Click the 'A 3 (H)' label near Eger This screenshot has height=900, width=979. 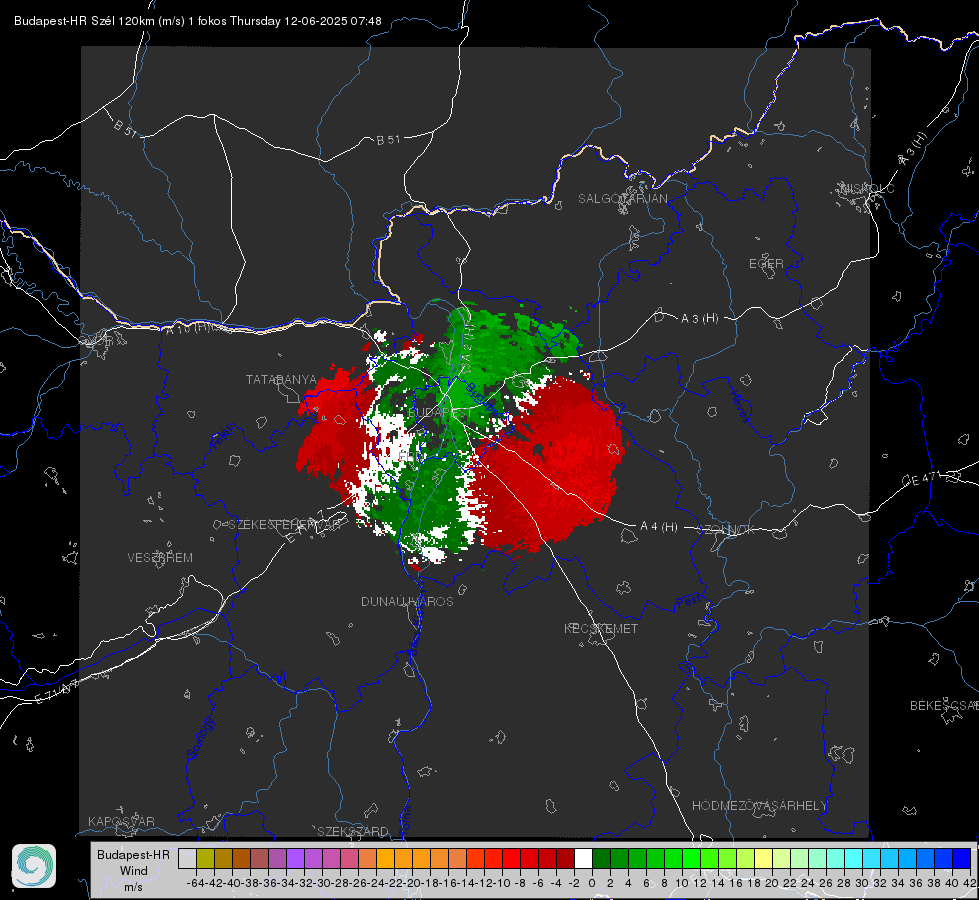tap(699, 319)
